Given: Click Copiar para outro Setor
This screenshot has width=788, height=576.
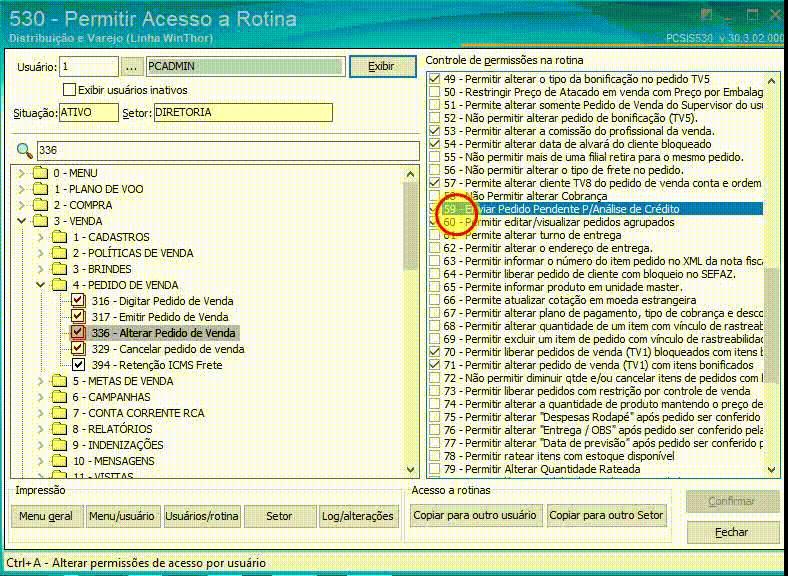Looking at the screenshot, I should point(607,515).
